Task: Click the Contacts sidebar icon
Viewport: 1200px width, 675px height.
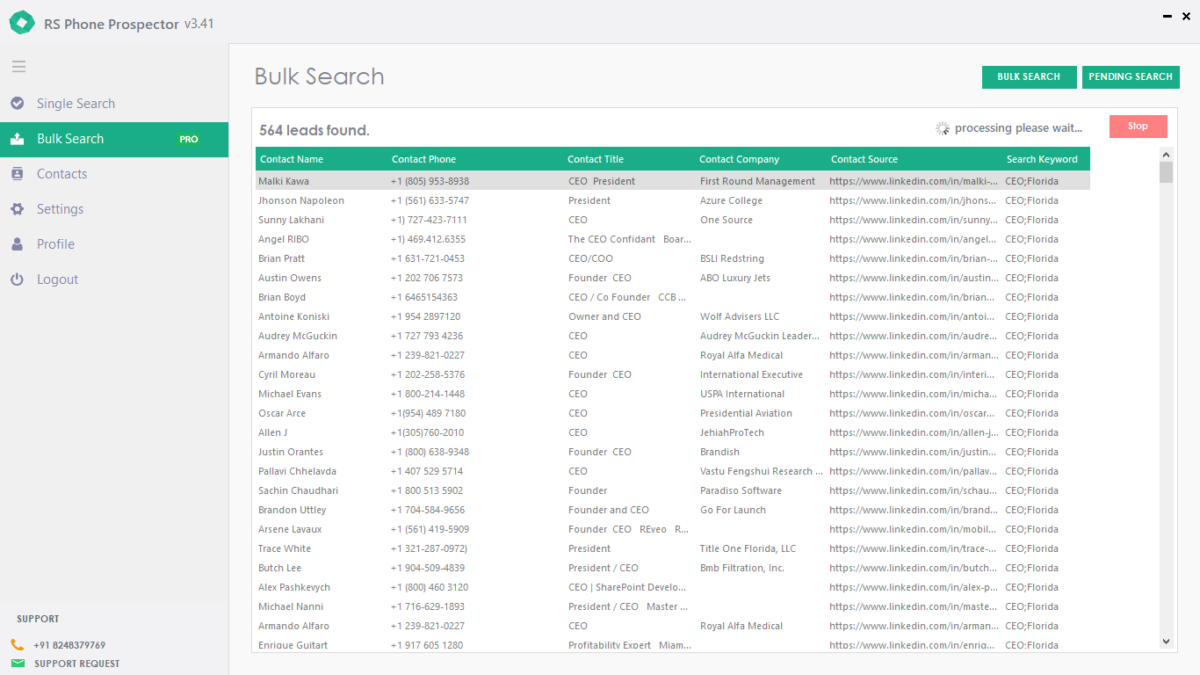Action: pyautogui.click(x=17, y=174)
